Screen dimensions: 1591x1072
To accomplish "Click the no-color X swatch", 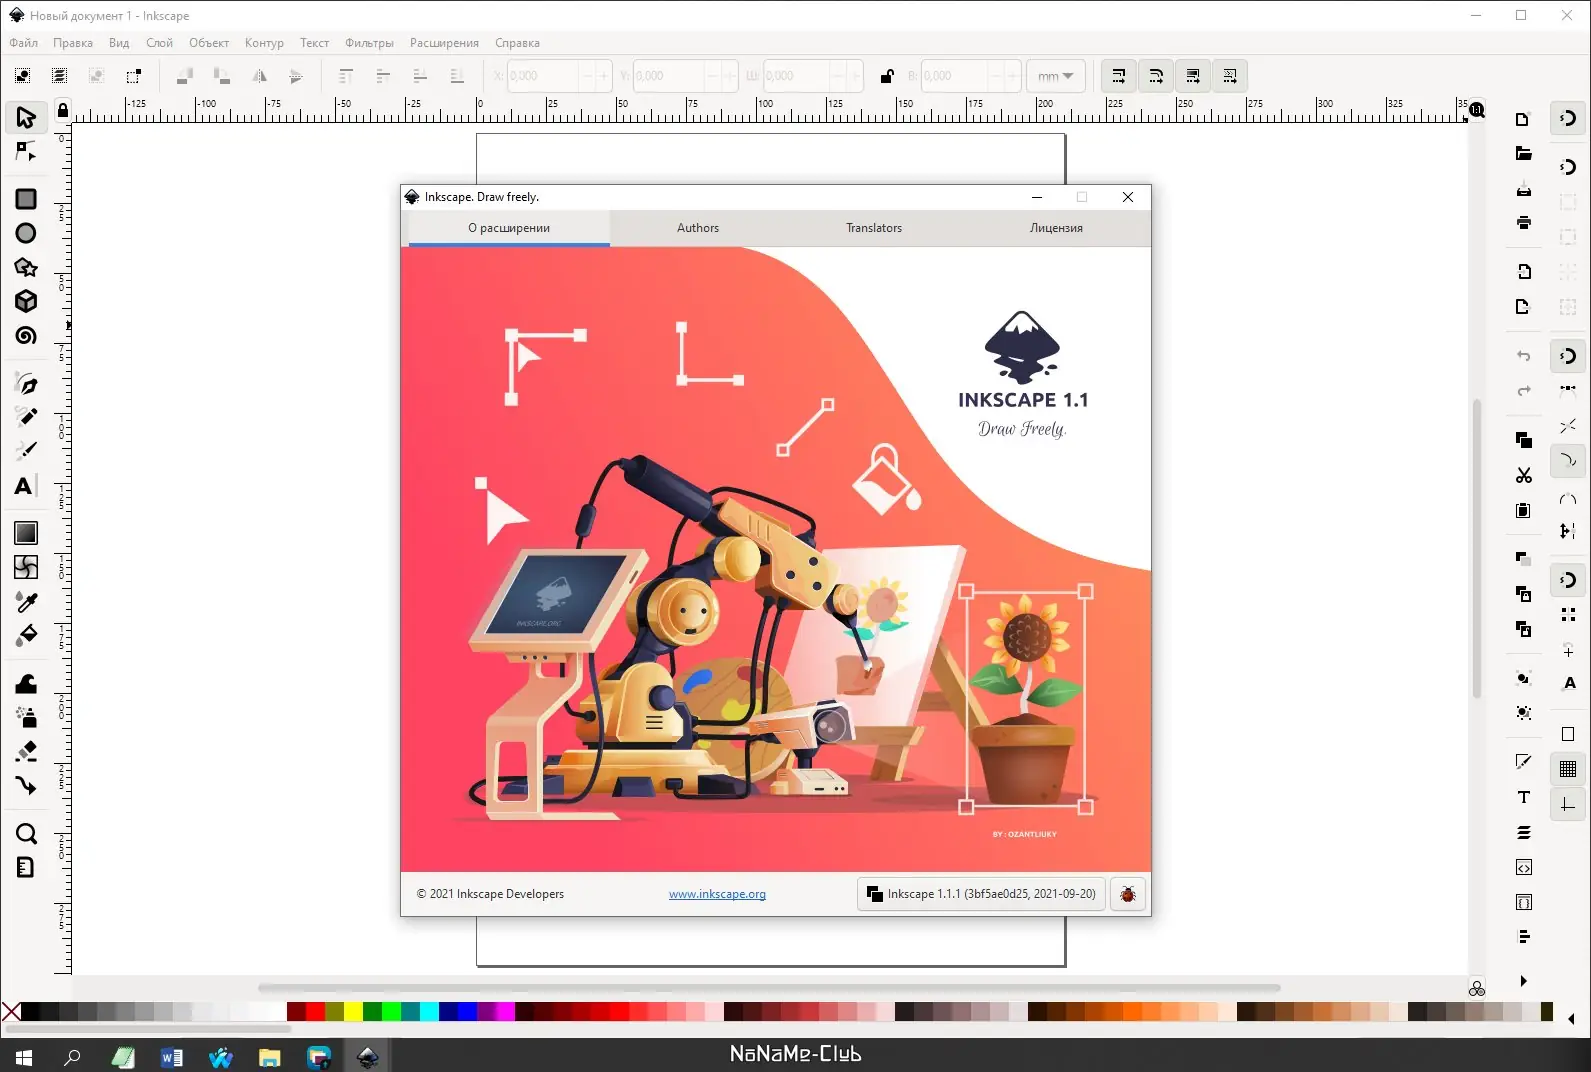I will 11,1012.
